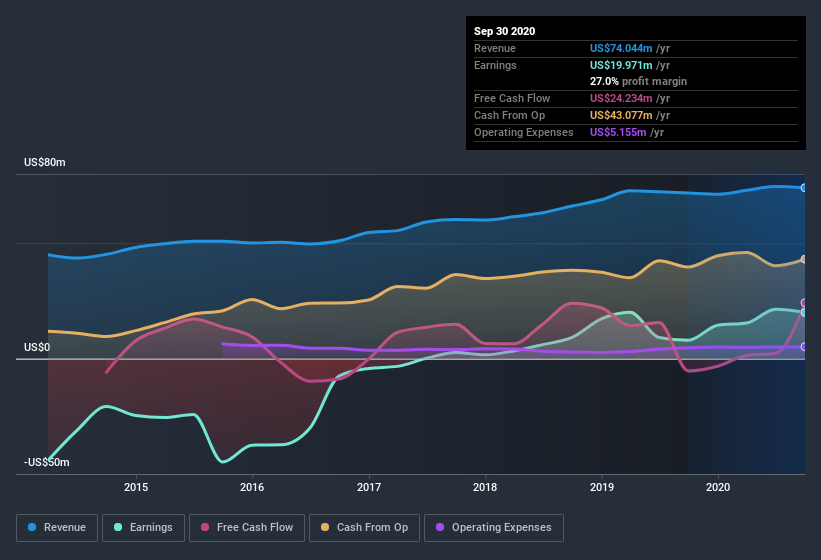Hide the Free Cash Flow series
821x560 pixels.
click(247, 528)
